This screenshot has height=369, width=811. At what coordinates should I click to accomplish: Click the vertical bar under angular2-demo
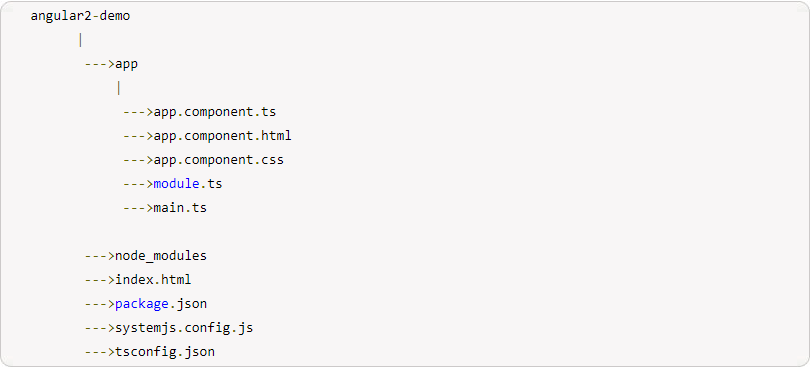pyautogui.click(x=81, y=40)
